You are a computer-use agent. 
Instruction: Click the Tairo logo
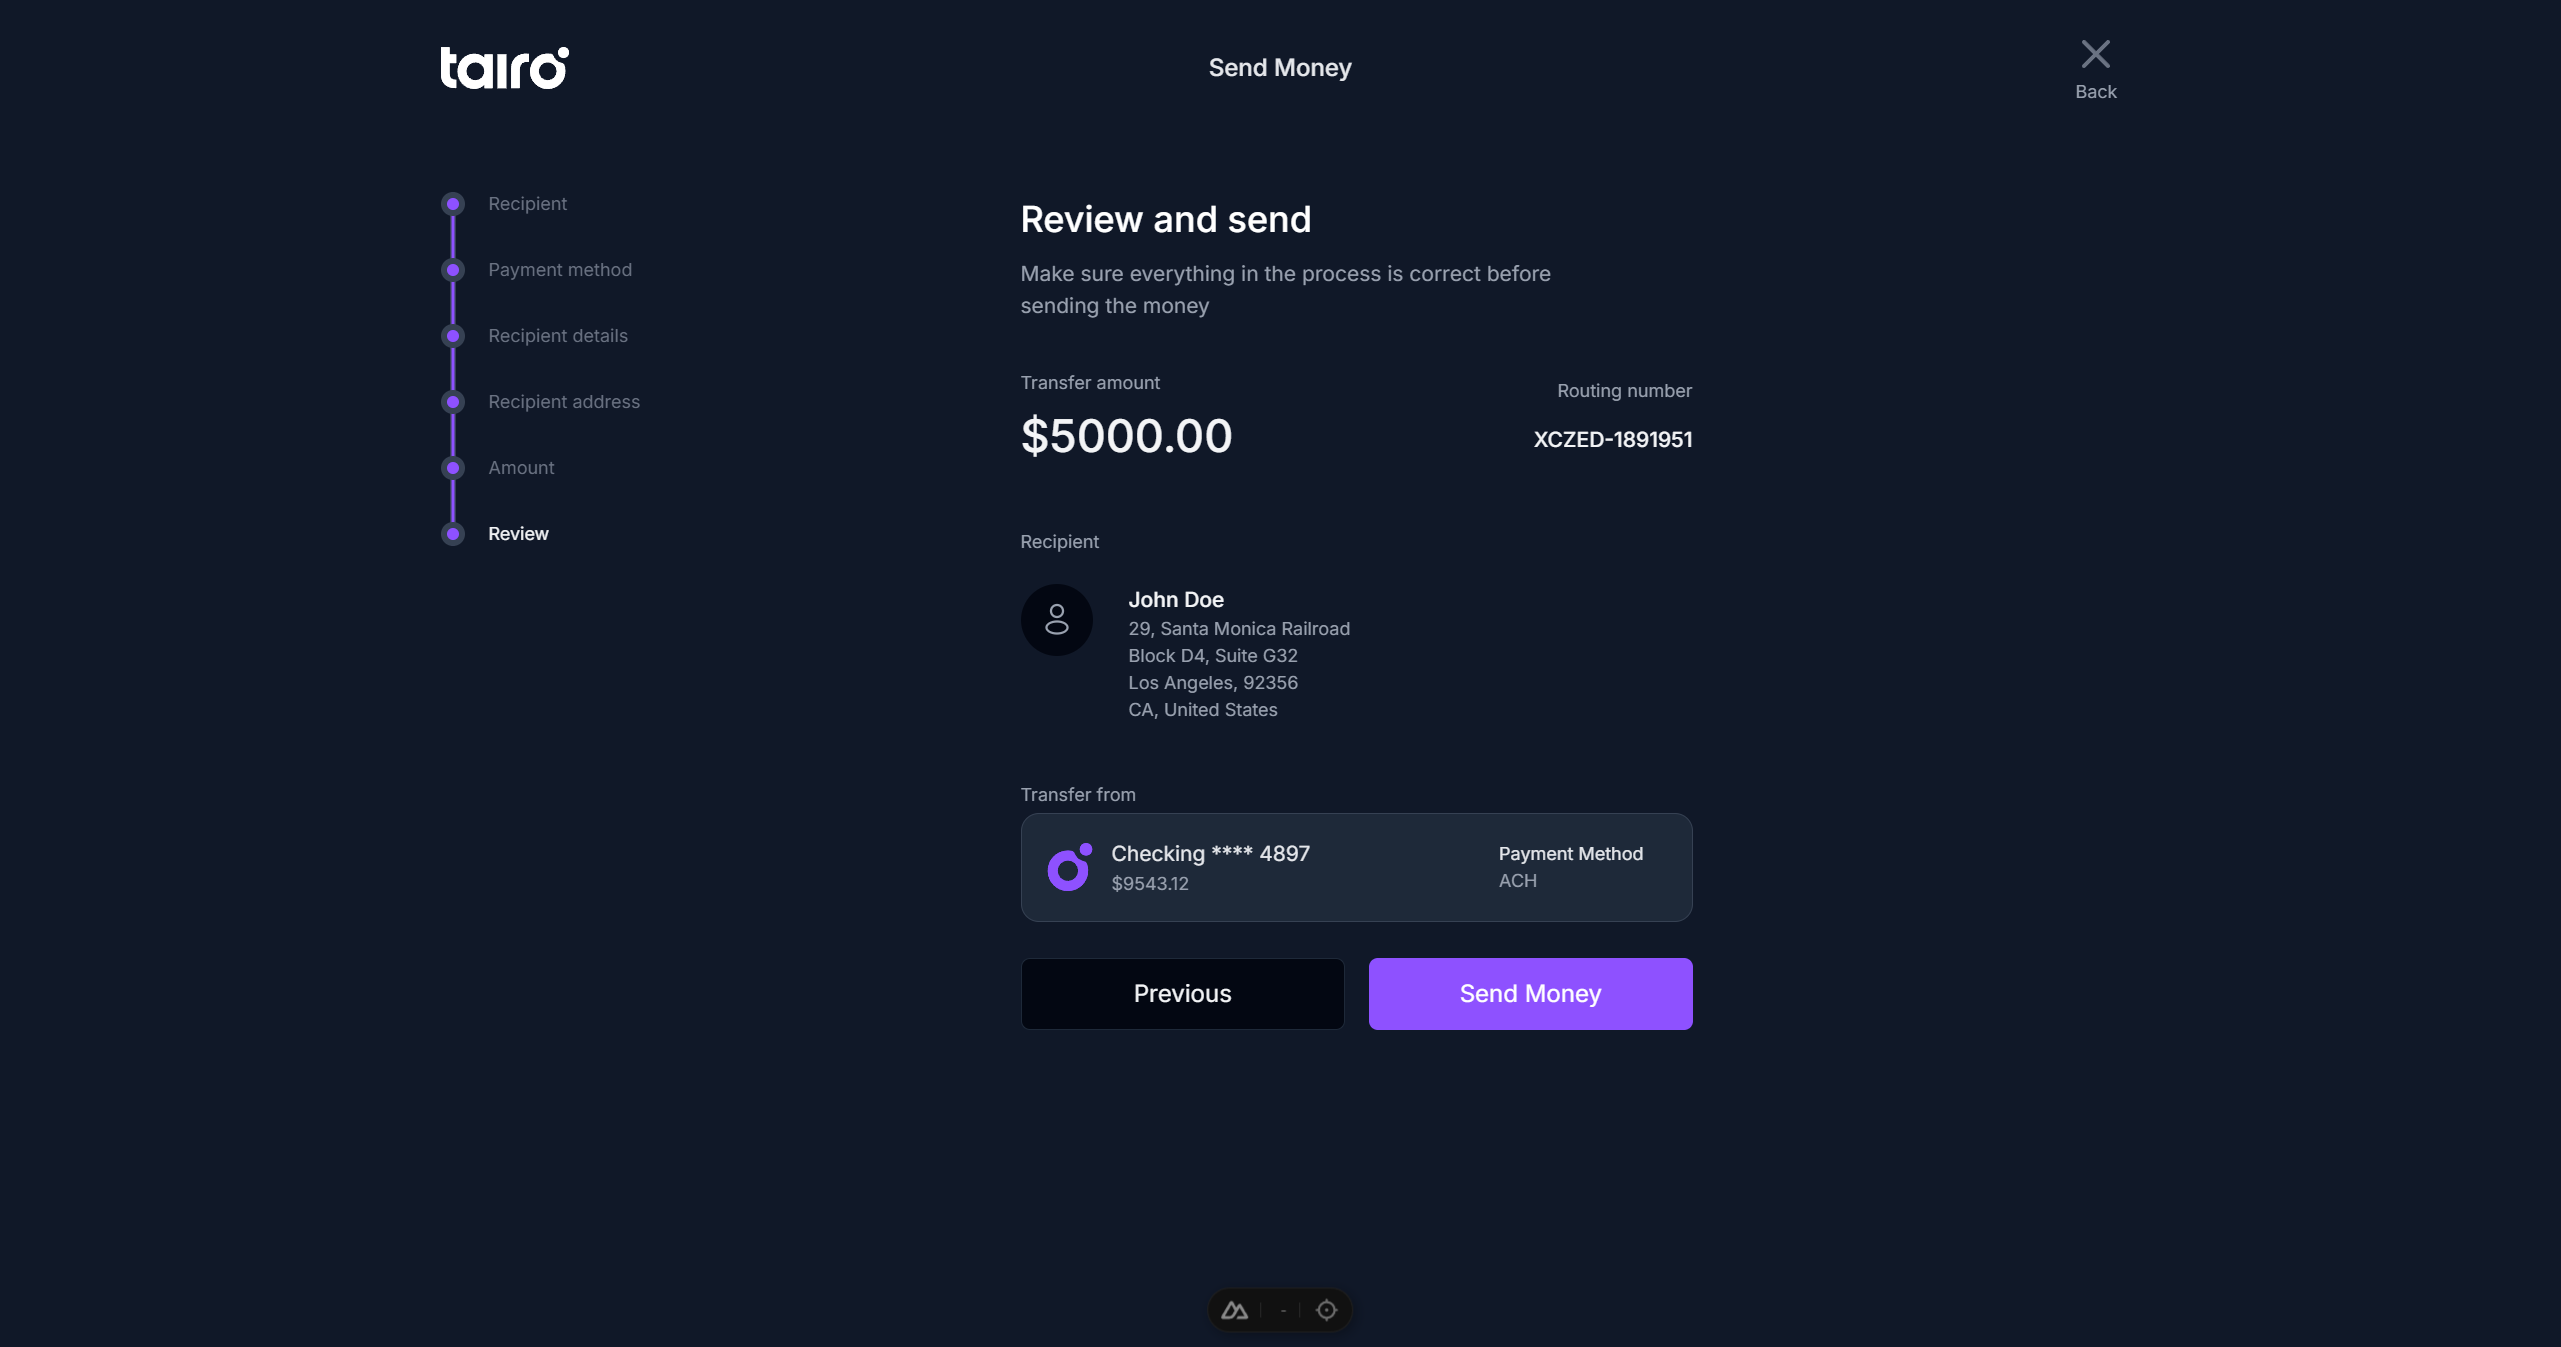[x=504, y=68]
